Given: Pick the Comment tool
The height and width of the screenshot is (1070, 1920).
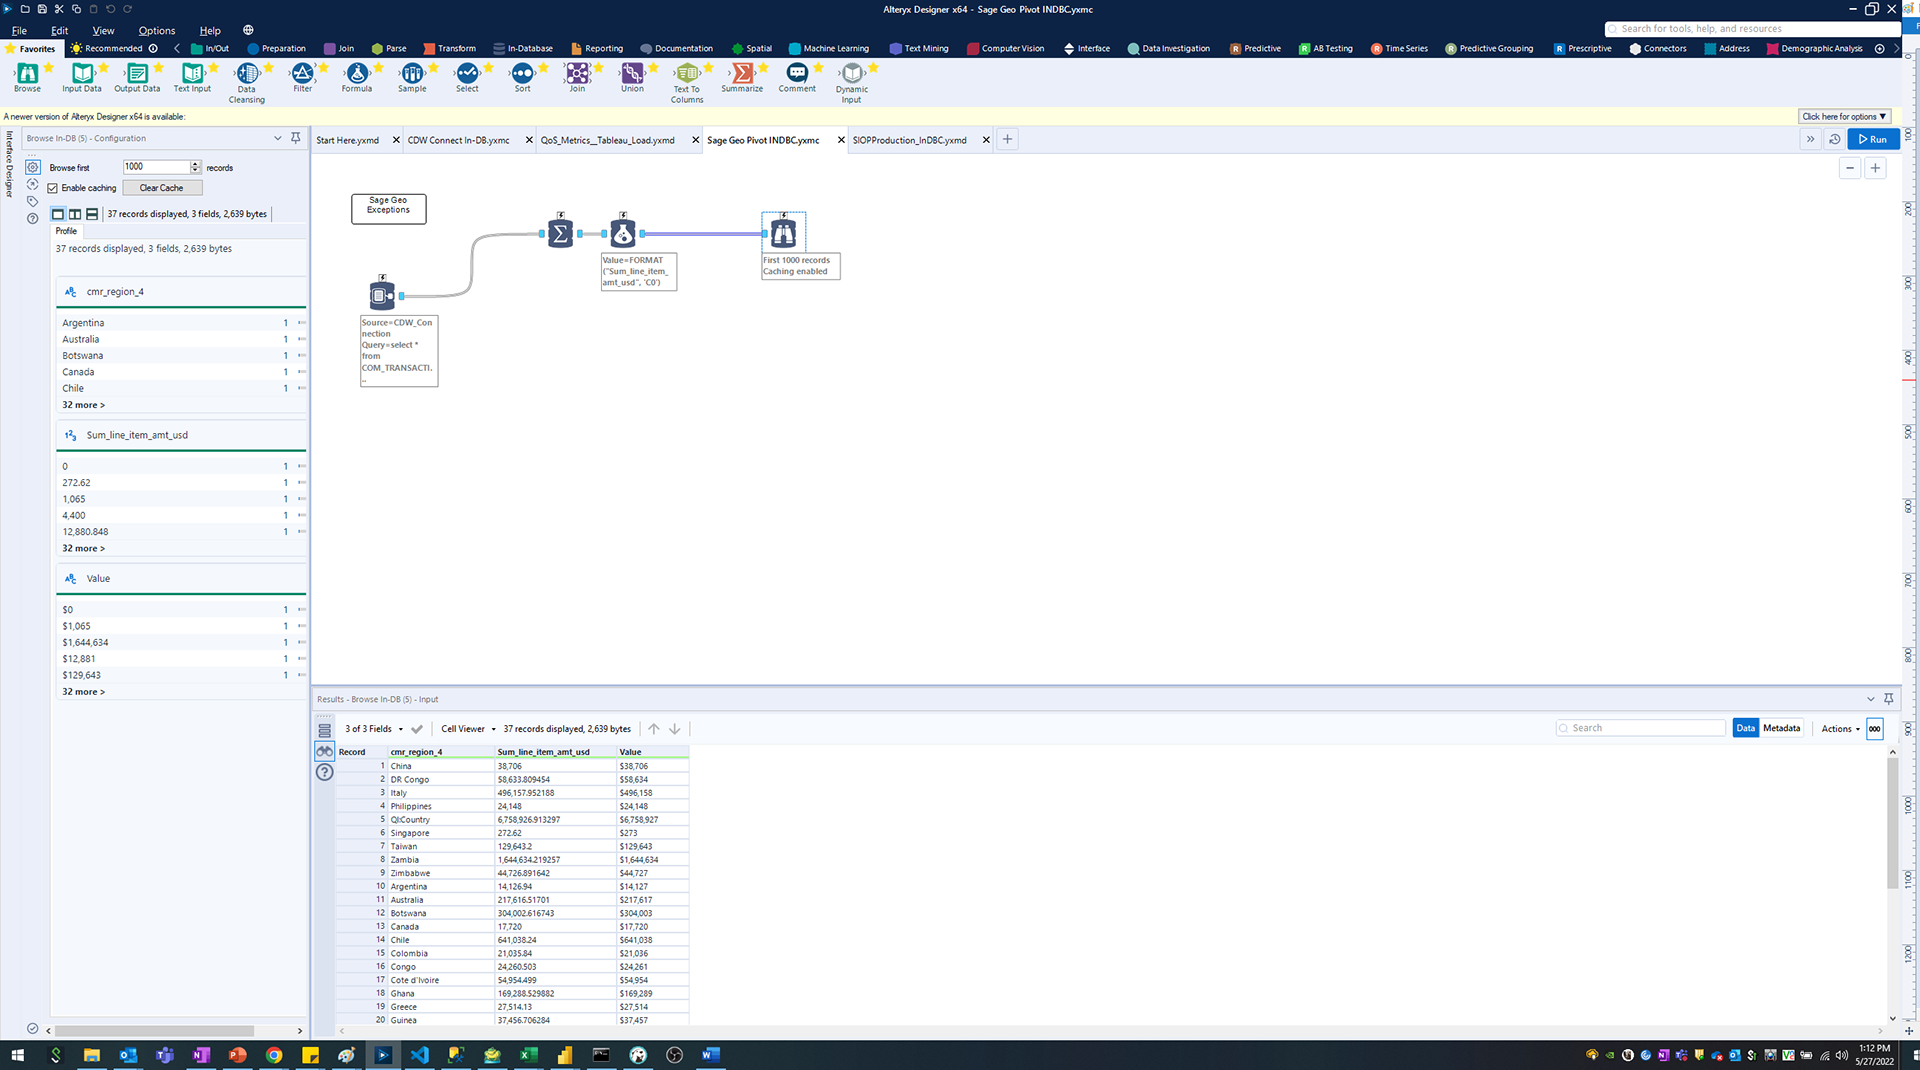Looking at the screenshot, I should coord(797,78).
